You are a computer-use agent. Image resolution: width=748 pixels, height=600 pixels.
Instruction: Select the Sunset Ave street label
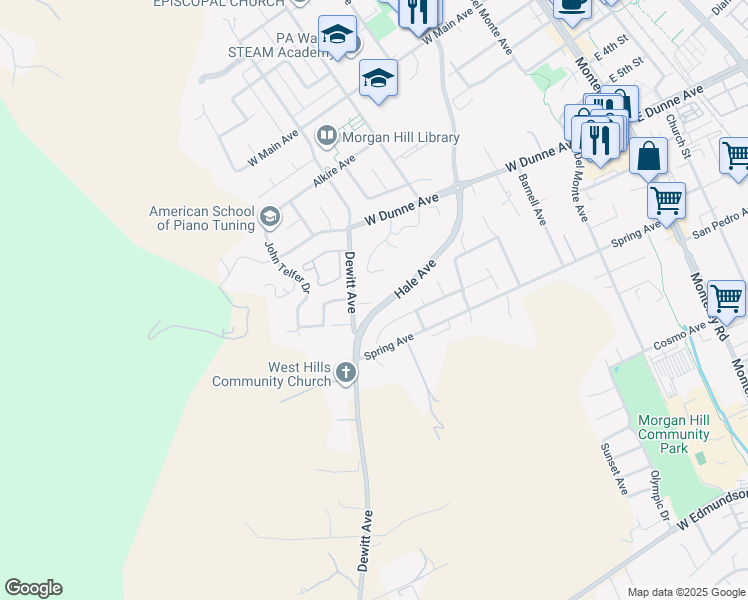point(614,469)
